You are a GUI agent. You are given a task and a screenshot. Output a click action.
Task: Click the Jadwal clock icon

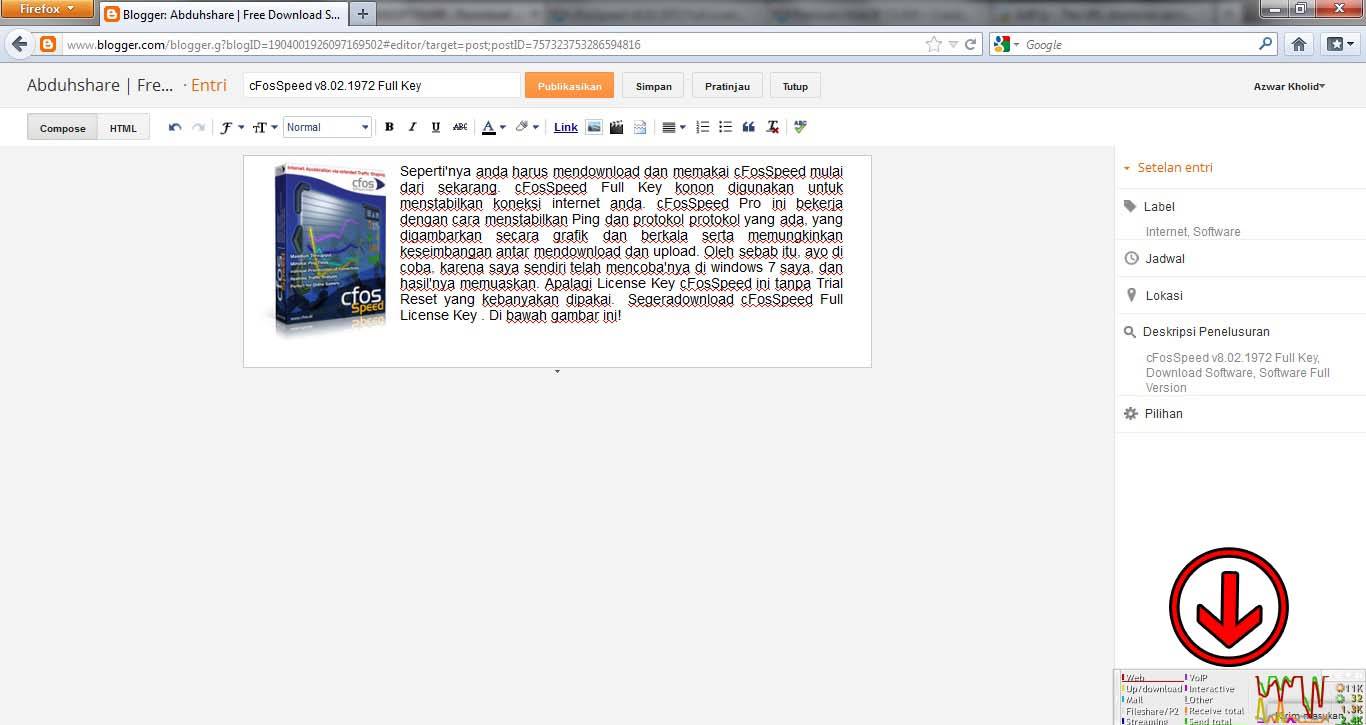[x=1131, y=258]
